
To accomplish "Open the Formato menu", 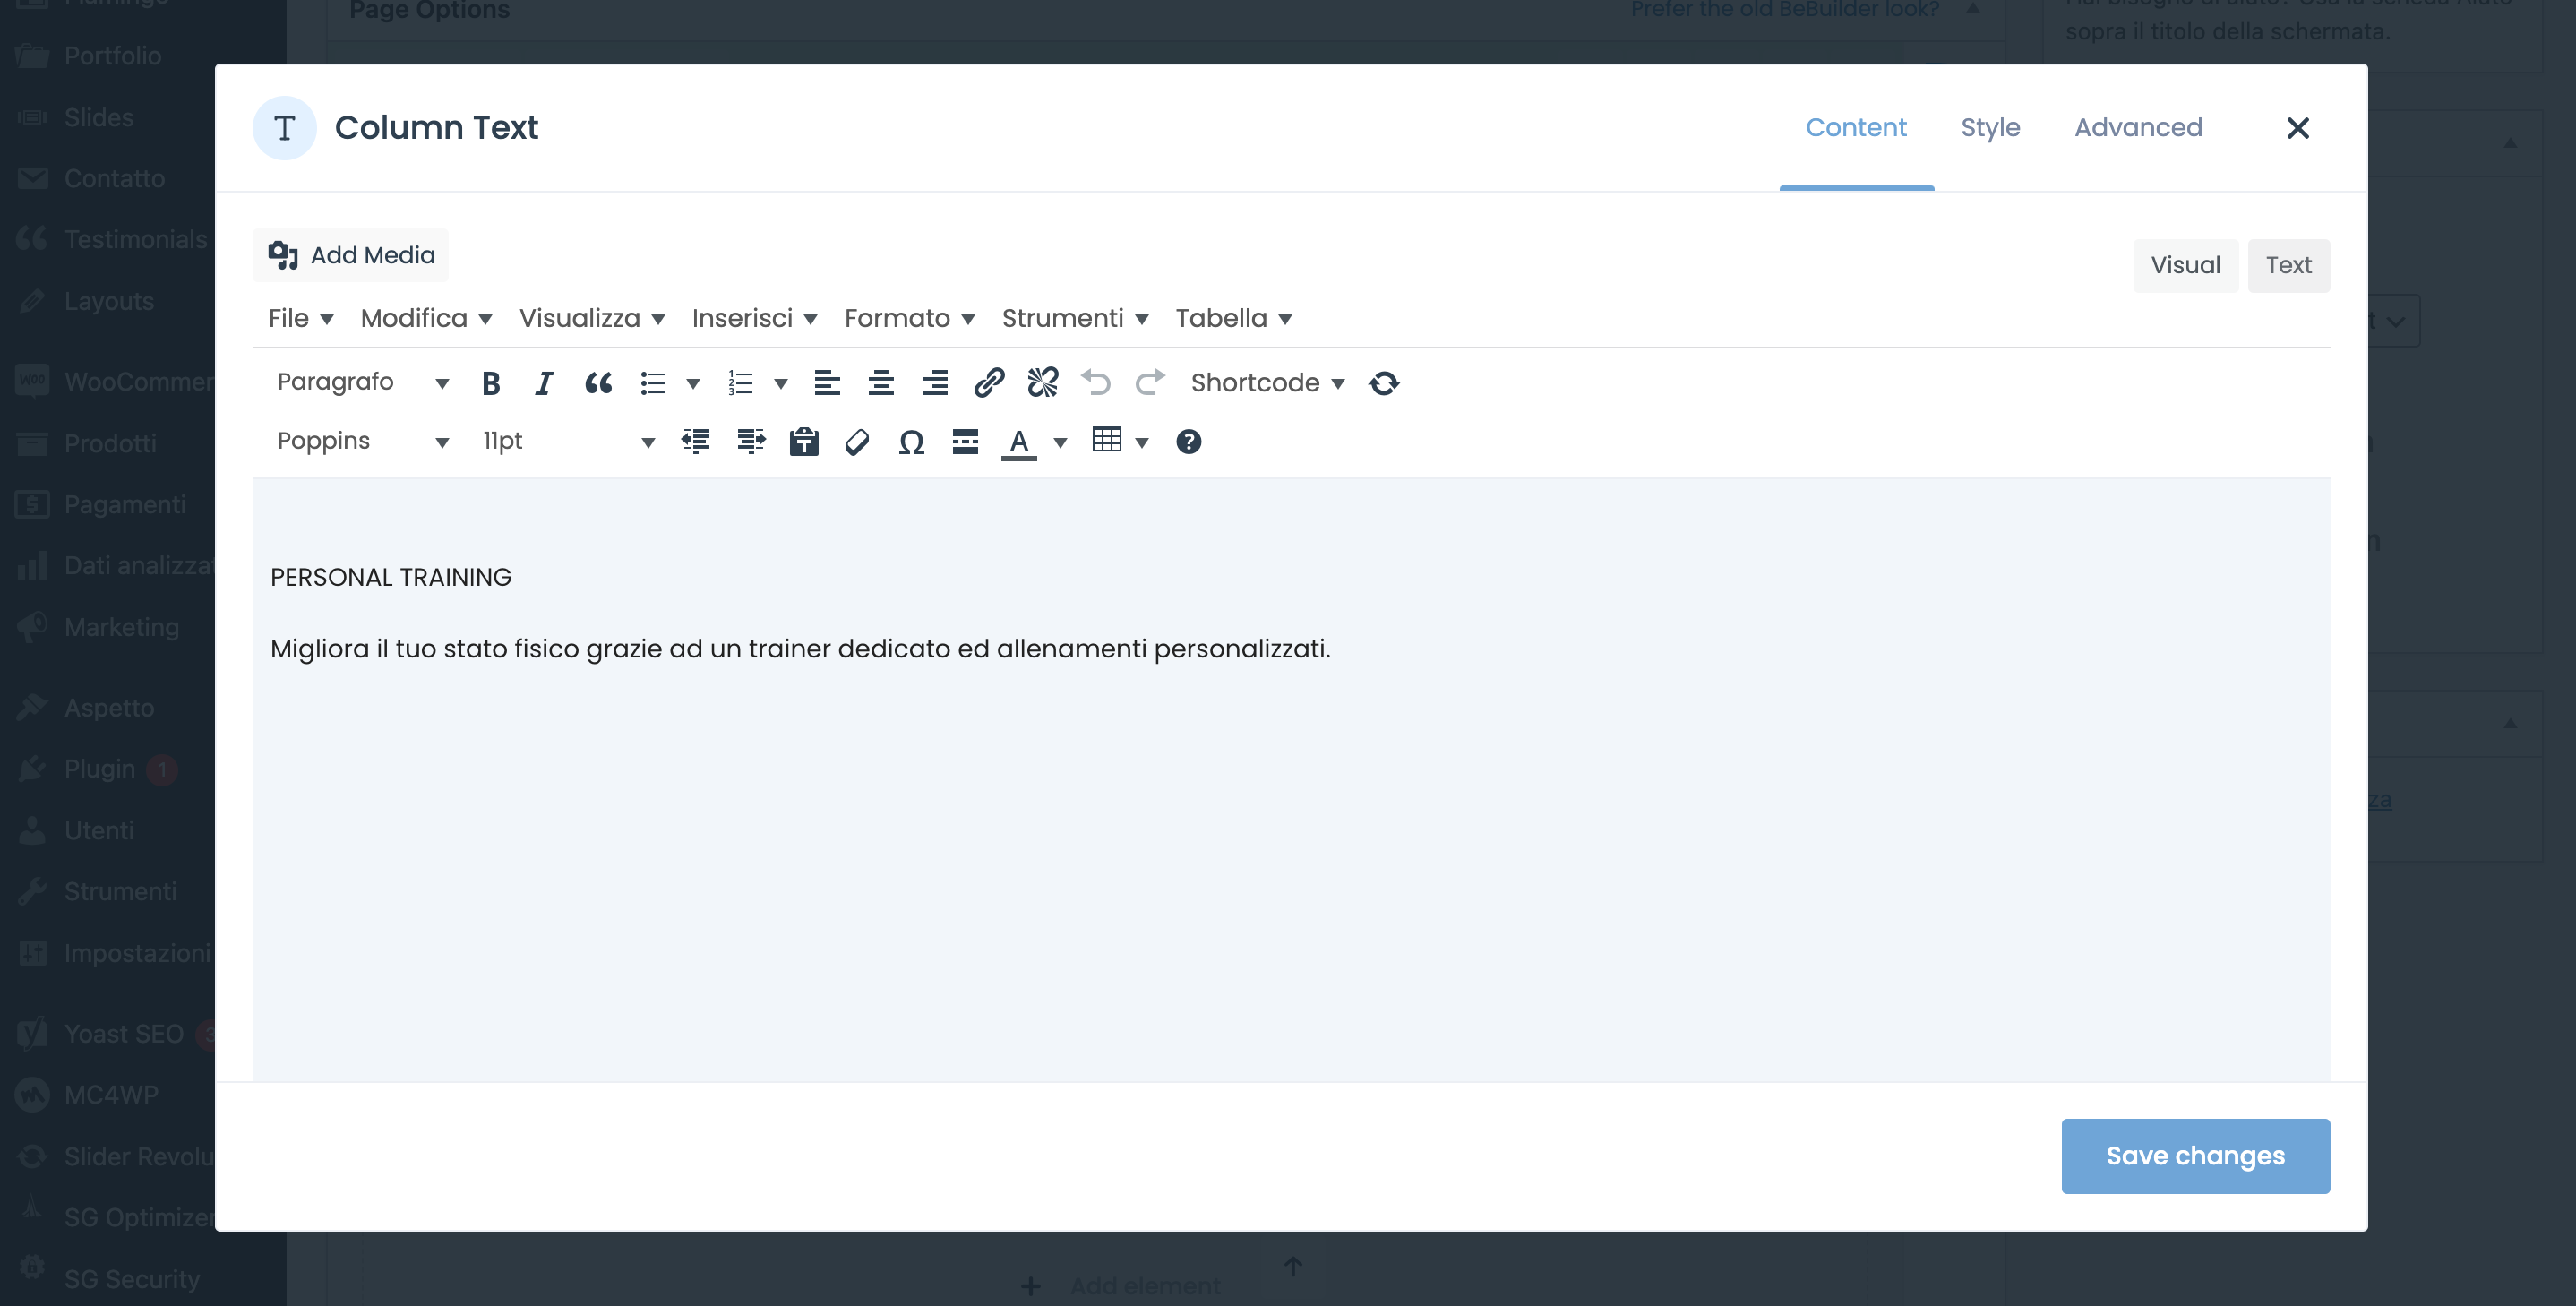I will (909, 318).
